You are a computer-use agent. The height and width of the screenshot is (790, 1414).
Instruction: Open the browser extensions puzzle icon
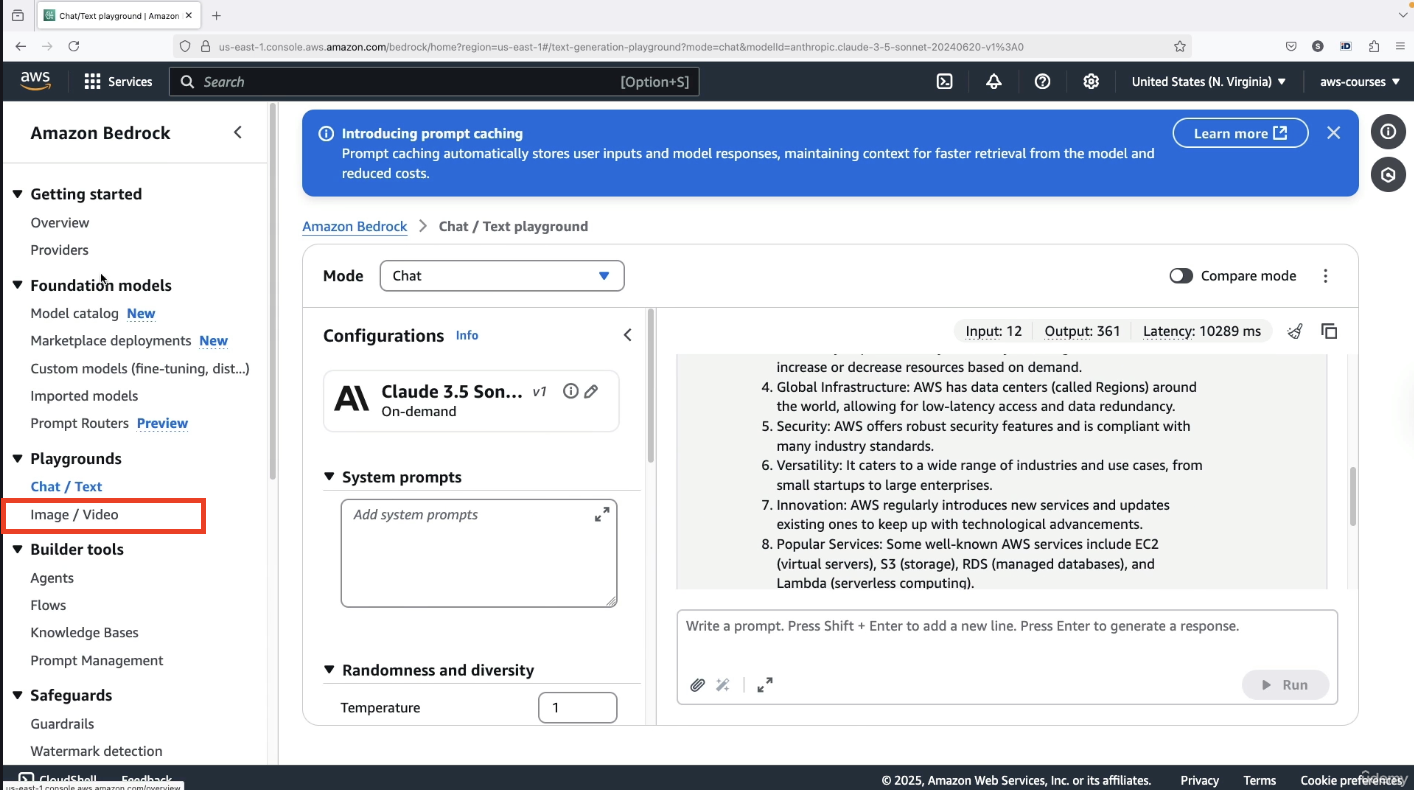click(x=1374, y=46)
